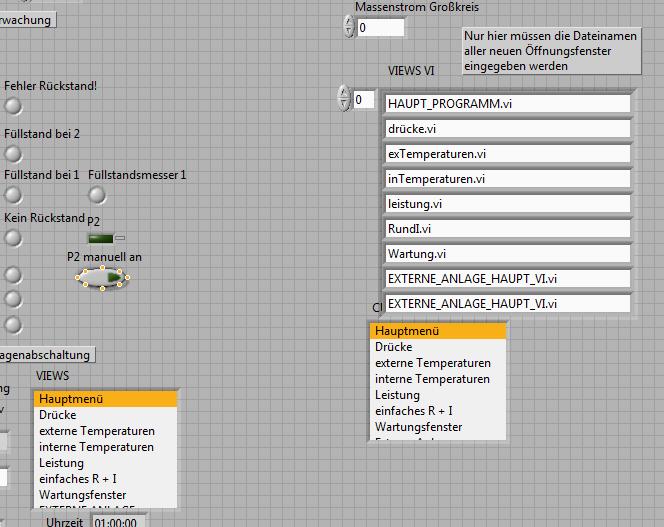This screenshot has width=664, height=527.
Task: Activate the P2 manuell an oval button
Action: (x=102, y=278)
